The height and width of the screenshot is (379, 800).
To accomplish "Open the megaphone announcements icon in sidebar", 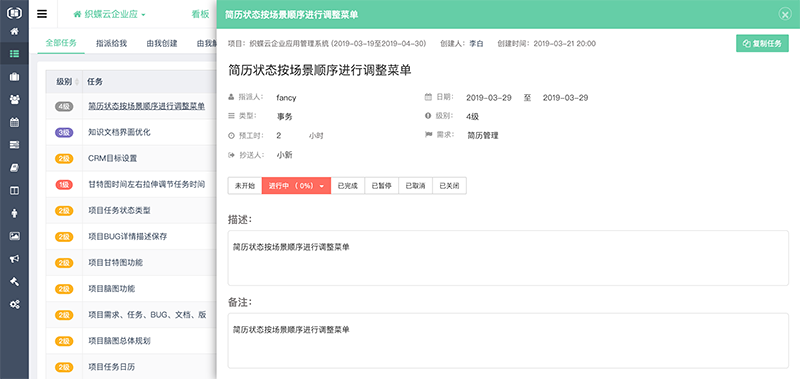I will click(x=14, y=259).
